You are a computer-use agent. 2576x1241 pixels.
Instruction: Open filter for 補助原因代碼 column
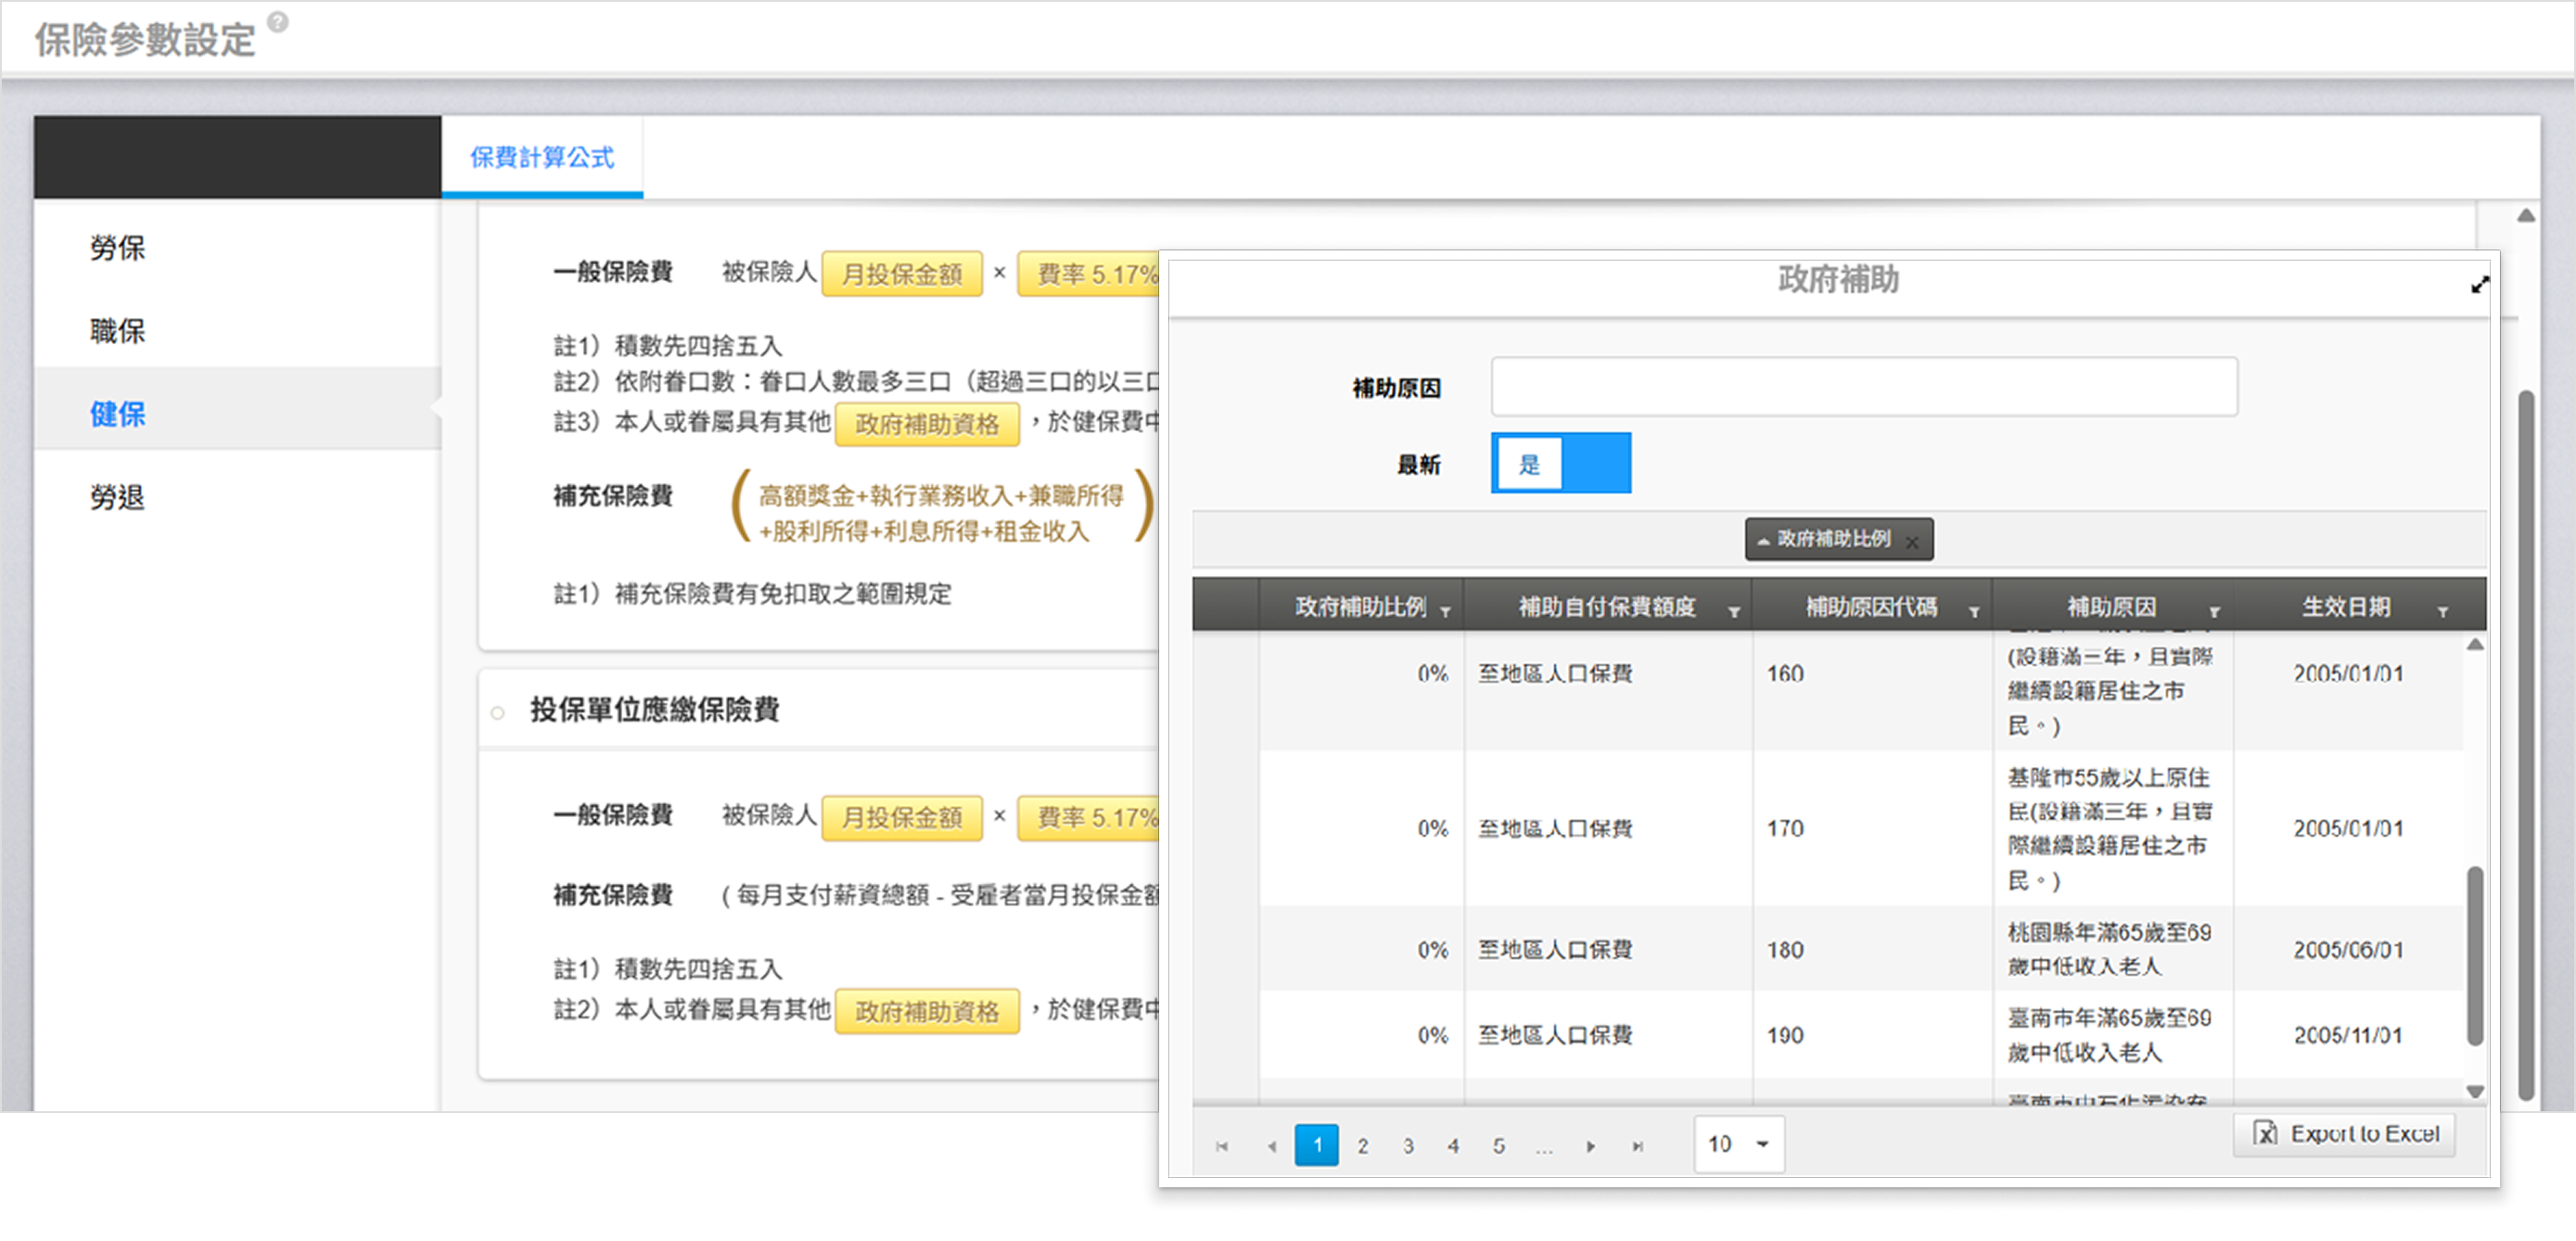pos(1974,611)
